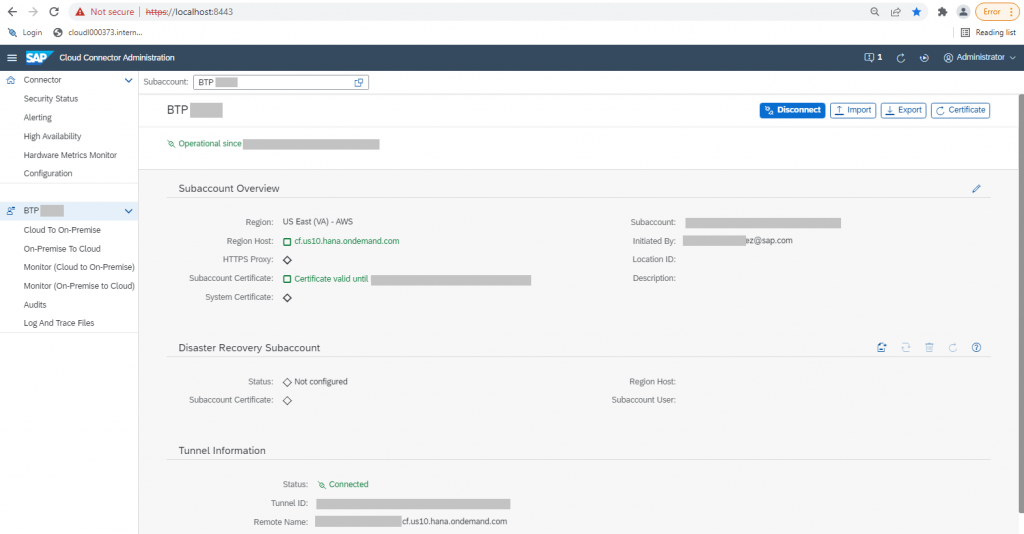Click the bookmark star icon

click(x=916, y=12)
